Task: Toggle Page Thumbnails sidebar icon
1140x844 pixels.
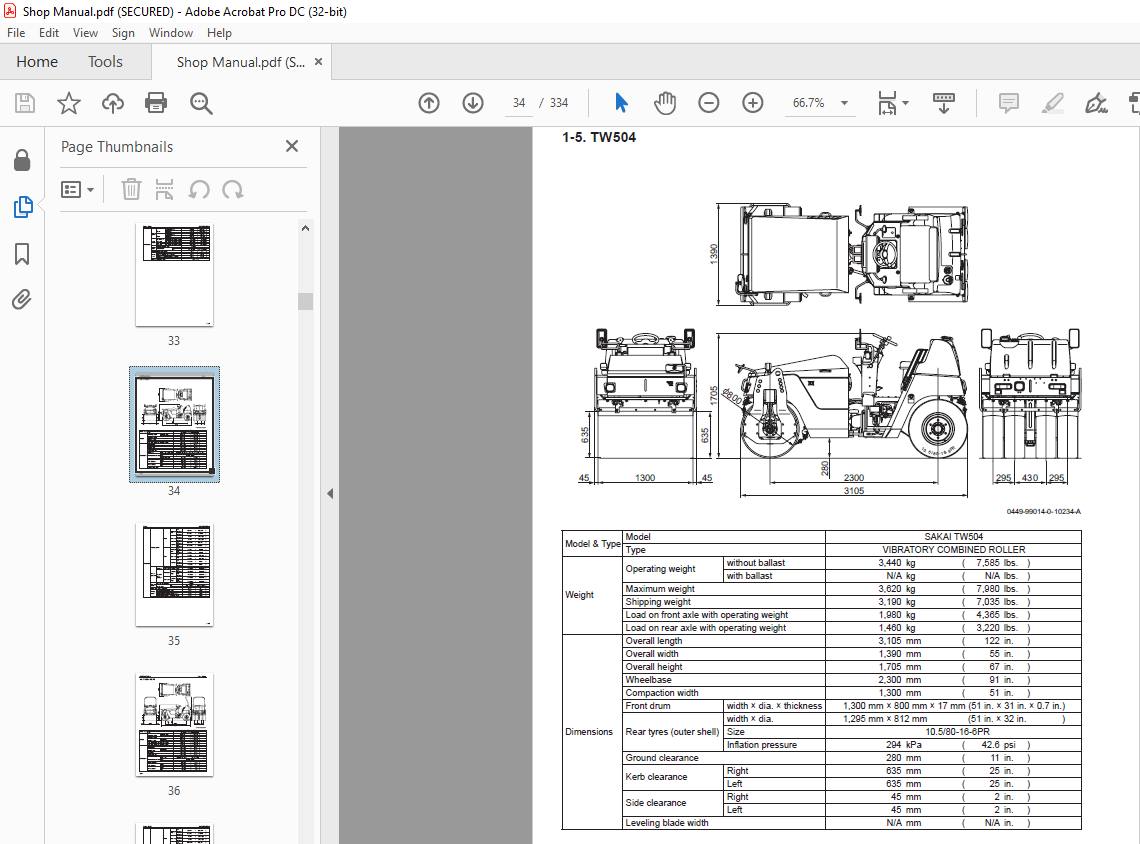Action: coord(23,207)
